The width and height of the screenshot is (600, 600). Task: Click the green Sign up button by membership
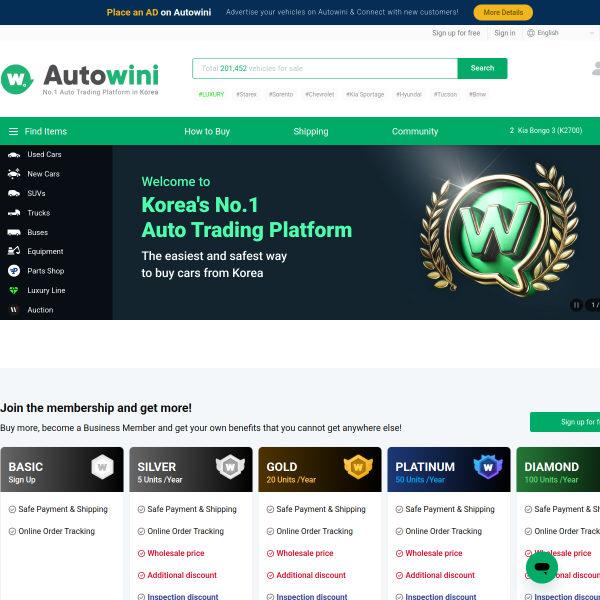pos(565,422)
